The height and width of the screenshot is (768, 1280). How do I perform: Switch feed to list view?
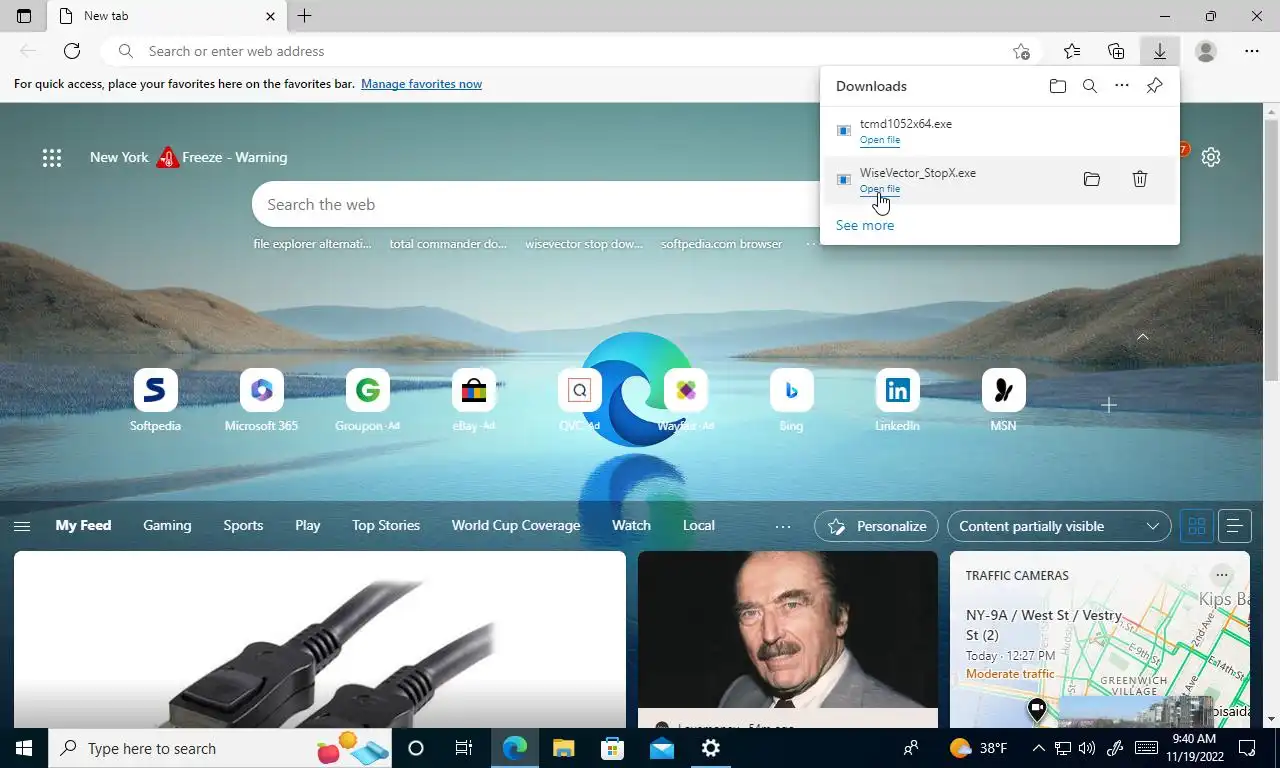click(x=1235, y=526)
